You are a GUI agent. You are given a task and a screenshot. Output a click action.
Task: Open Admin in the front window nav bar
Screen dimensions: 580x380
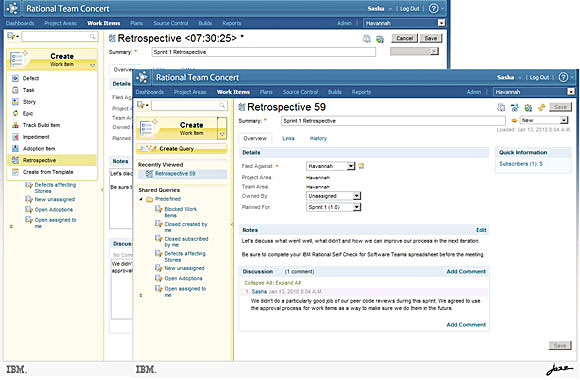coord(474,92)
